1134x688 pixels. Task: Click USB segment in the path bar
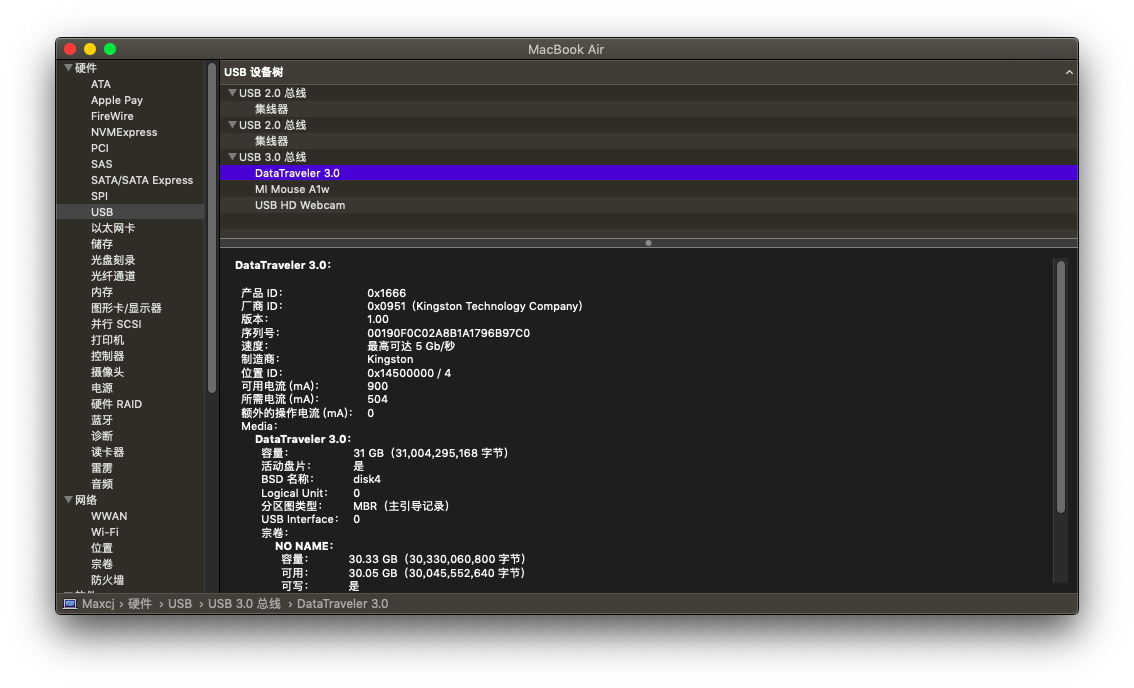click(179, 603)
